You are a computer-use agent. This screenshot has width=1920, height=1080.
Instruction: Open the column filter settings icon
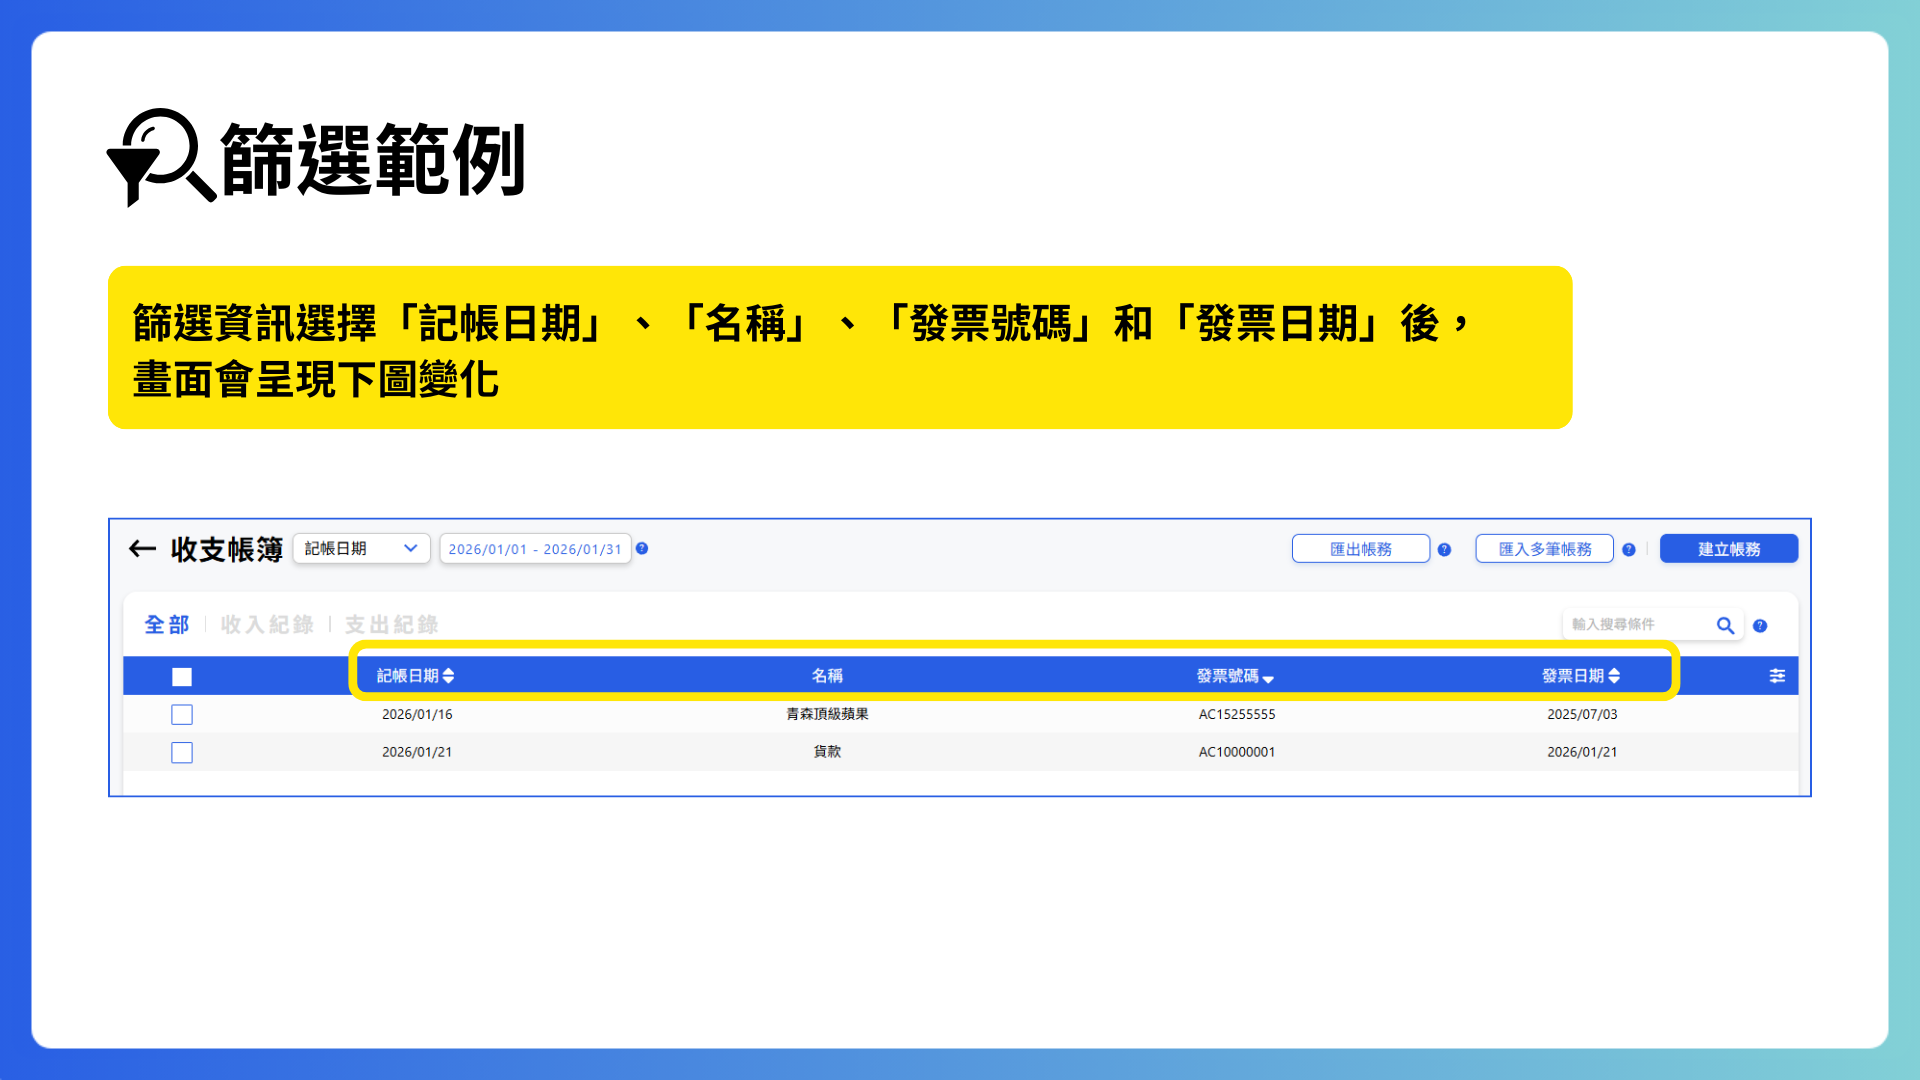point(1777,675)
